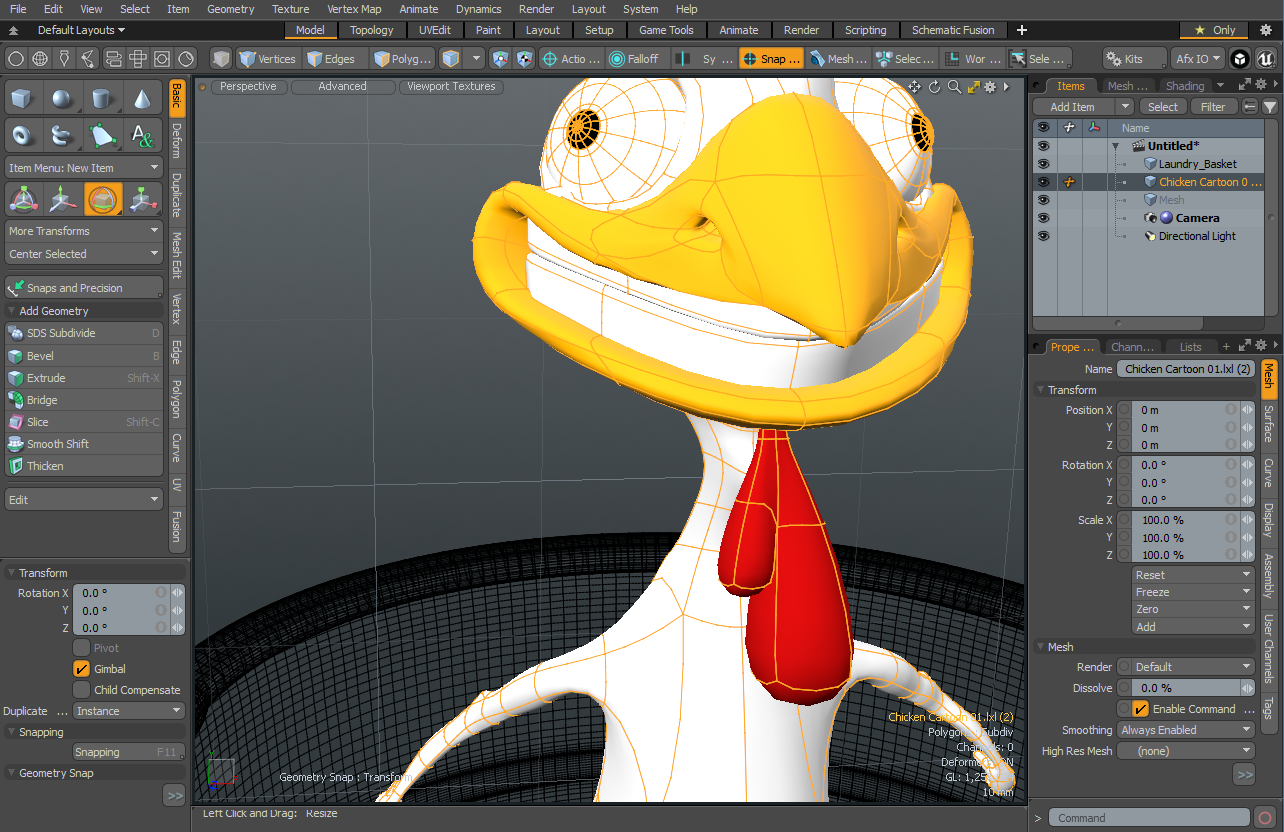The image size is (1284, 832).
Task: Open the Item Menu: New Item dropdown
Action: (83, 168)
